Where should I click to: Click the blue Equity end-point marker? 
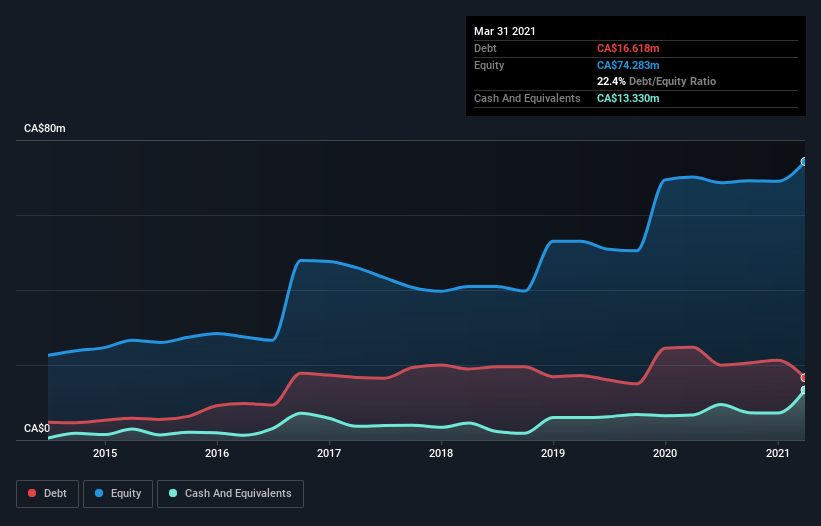804,162
